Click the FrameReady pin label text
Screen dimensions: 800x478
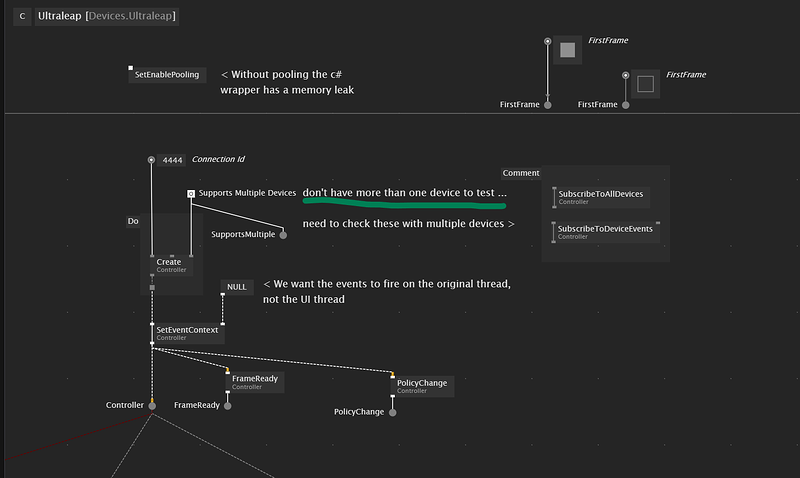point(197,405)
